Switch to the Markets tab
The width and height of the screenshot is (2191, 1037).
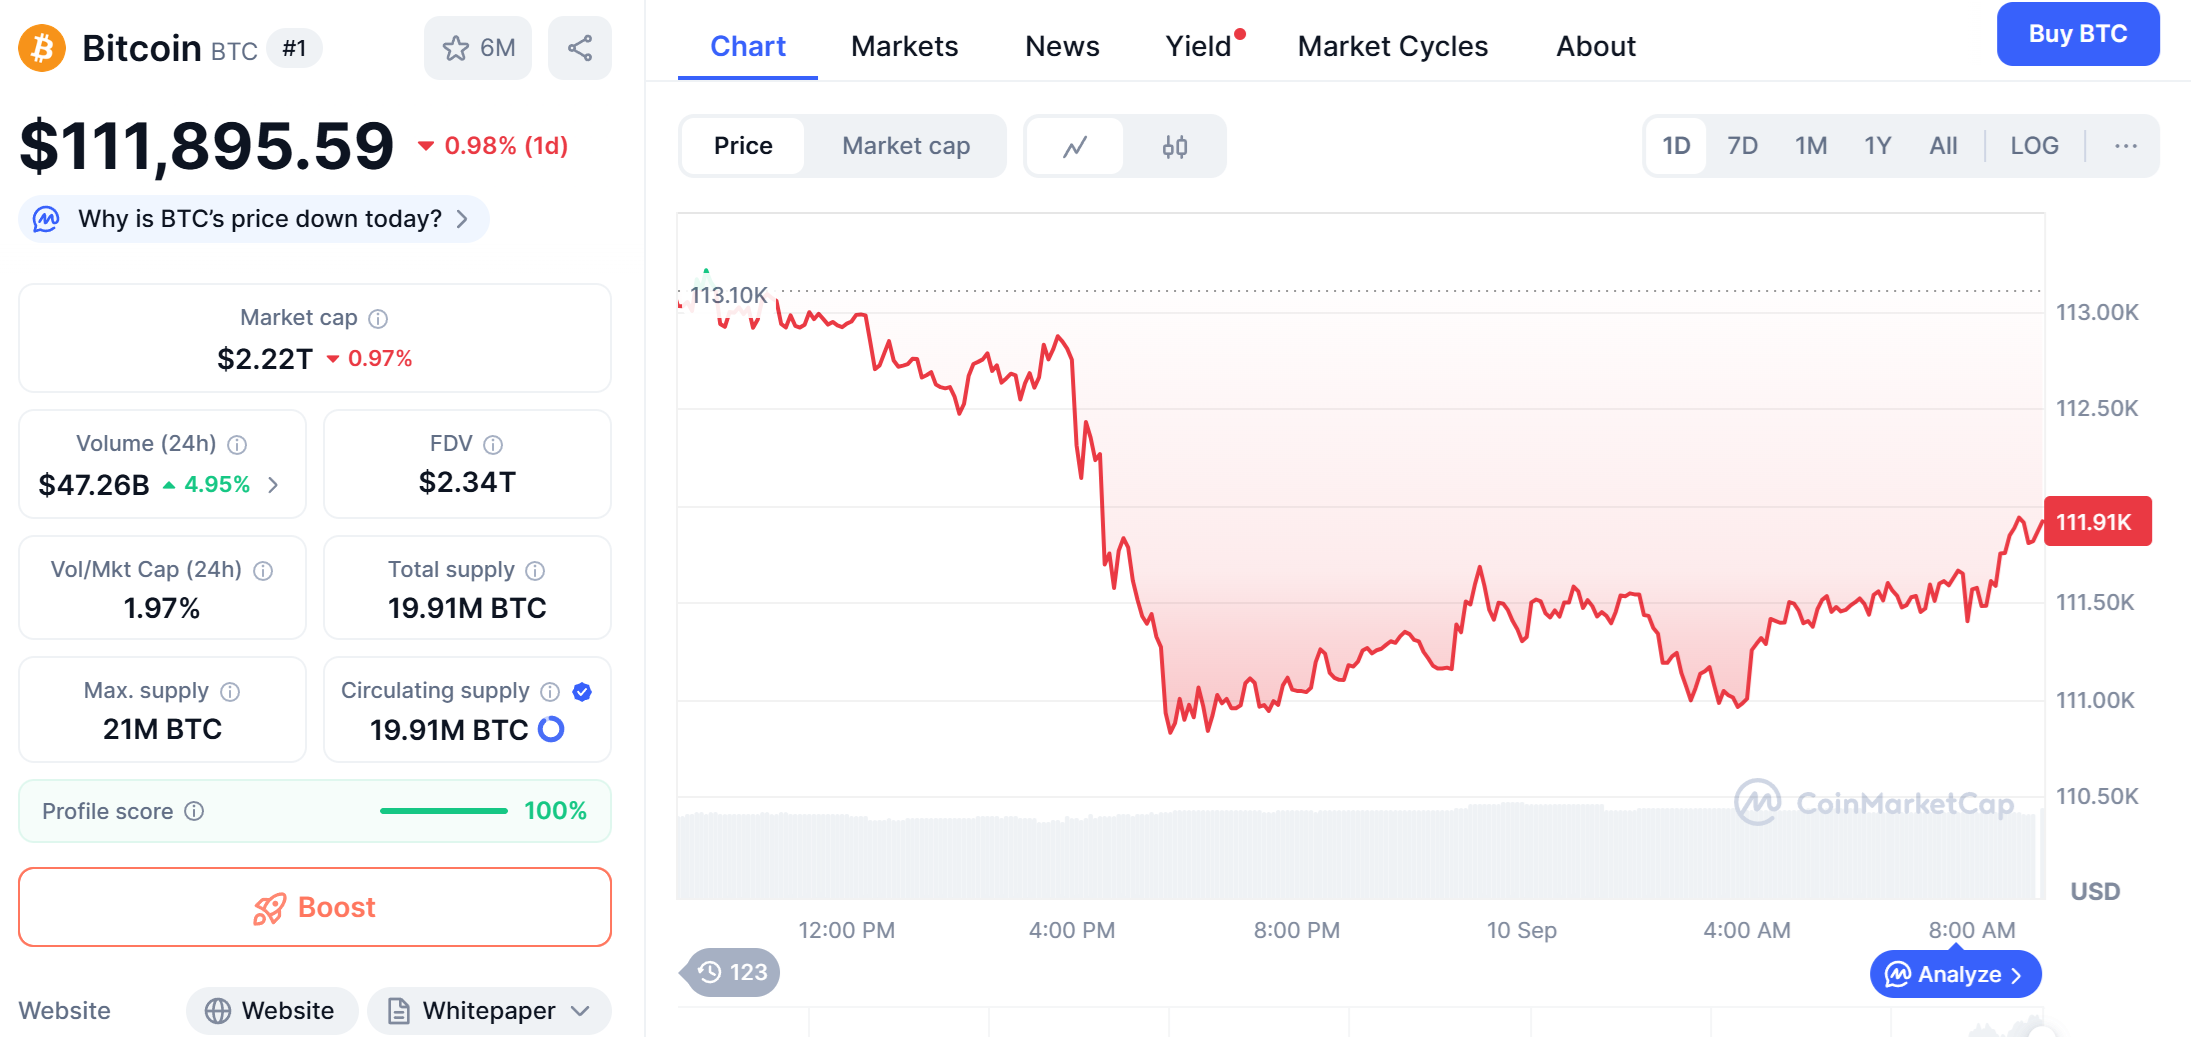click(x=904, y=46)
